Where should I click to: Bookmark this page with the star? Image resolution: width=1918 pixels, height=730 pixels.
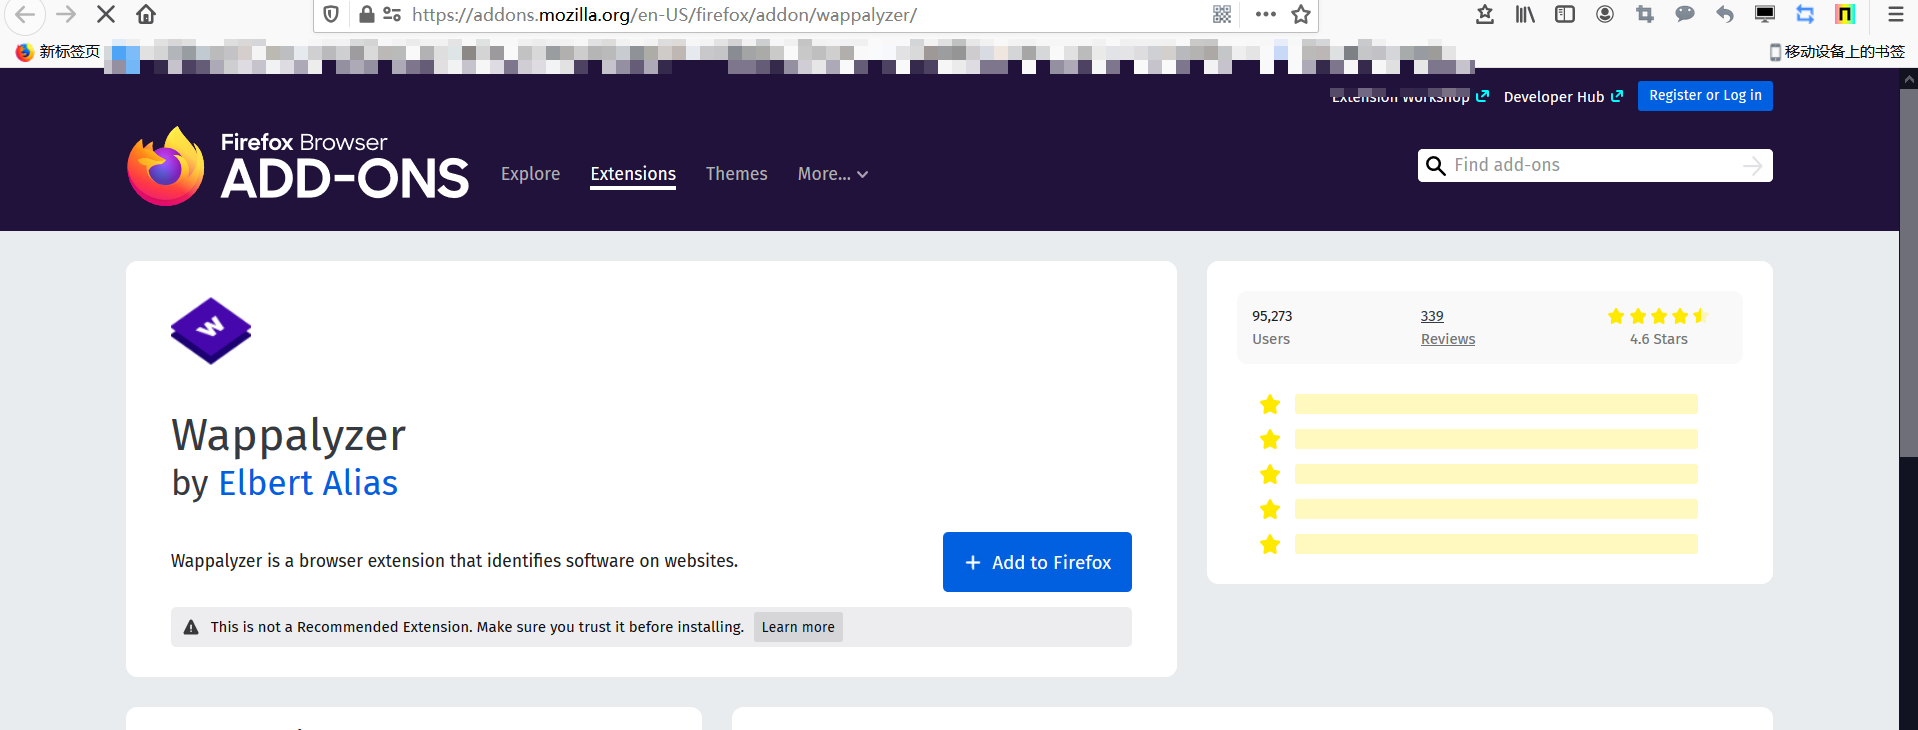click(x=1301, y=14)
